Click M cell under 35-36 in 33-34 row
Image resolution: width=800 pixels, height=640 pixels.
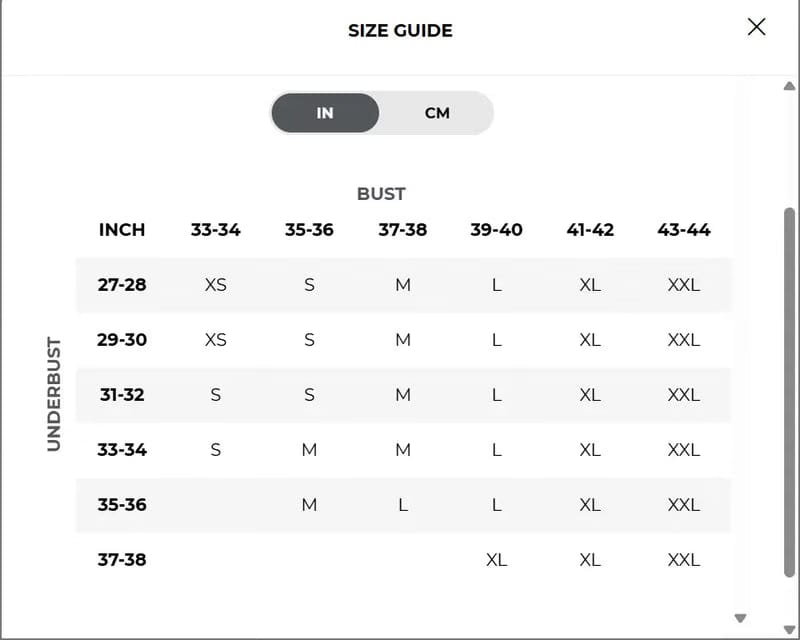click(x=309, y=450)
